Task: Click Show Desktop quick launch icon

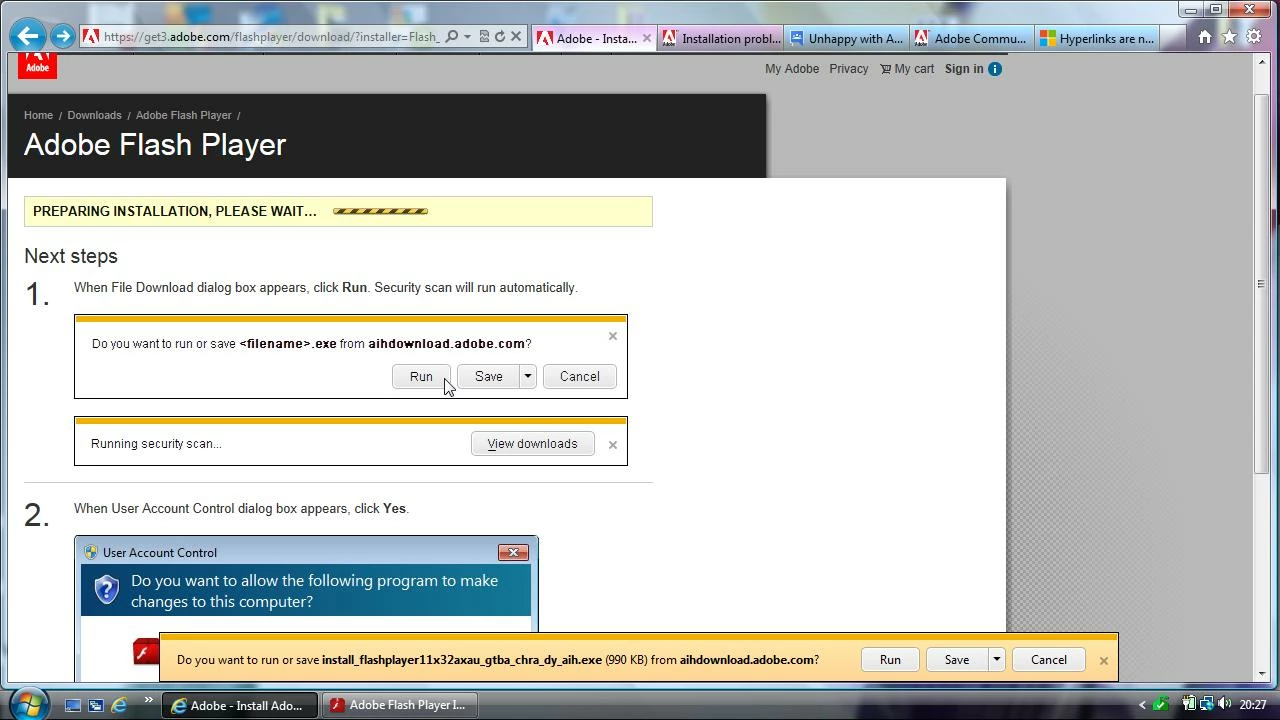Action: (x=73, y=705)
